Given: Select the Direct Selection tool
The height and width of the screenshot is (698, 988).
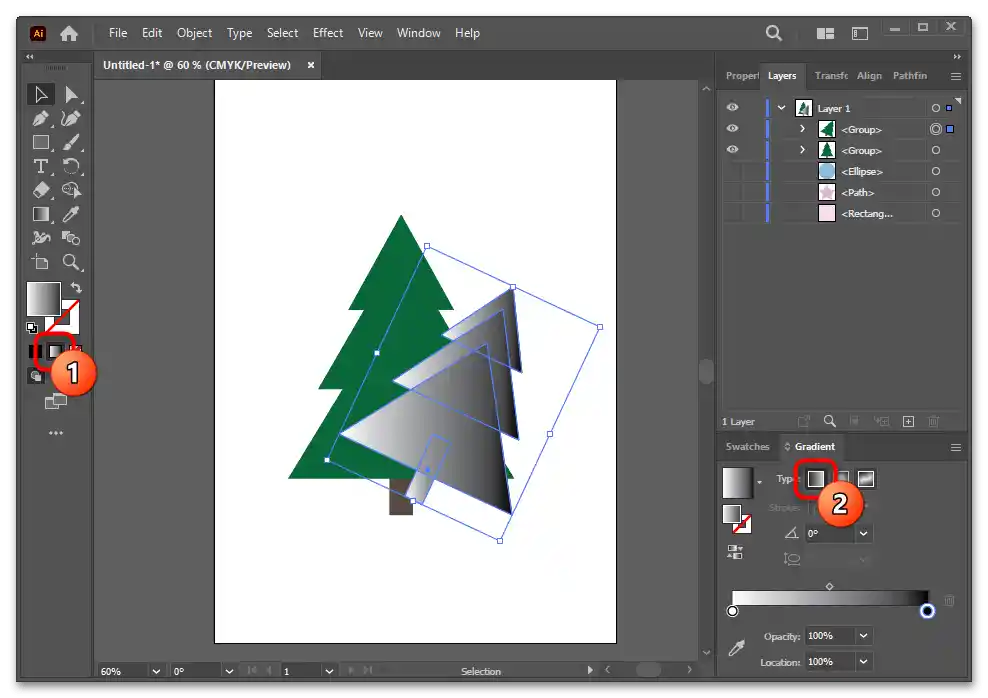Looking at the screenshot, I should (x=71, y=95).
